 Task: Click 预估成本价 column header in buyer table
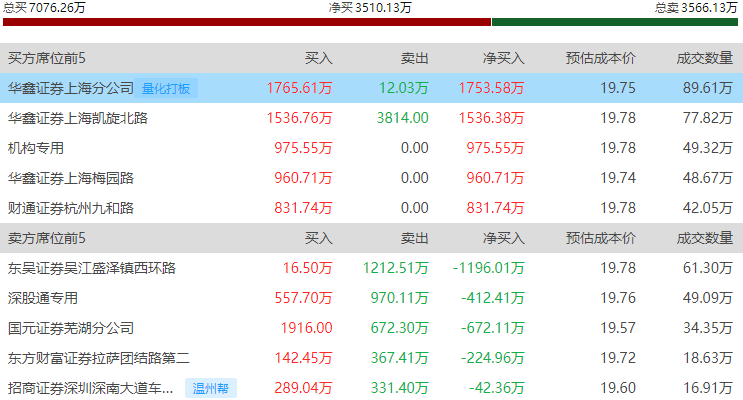(x=600, y=58)
